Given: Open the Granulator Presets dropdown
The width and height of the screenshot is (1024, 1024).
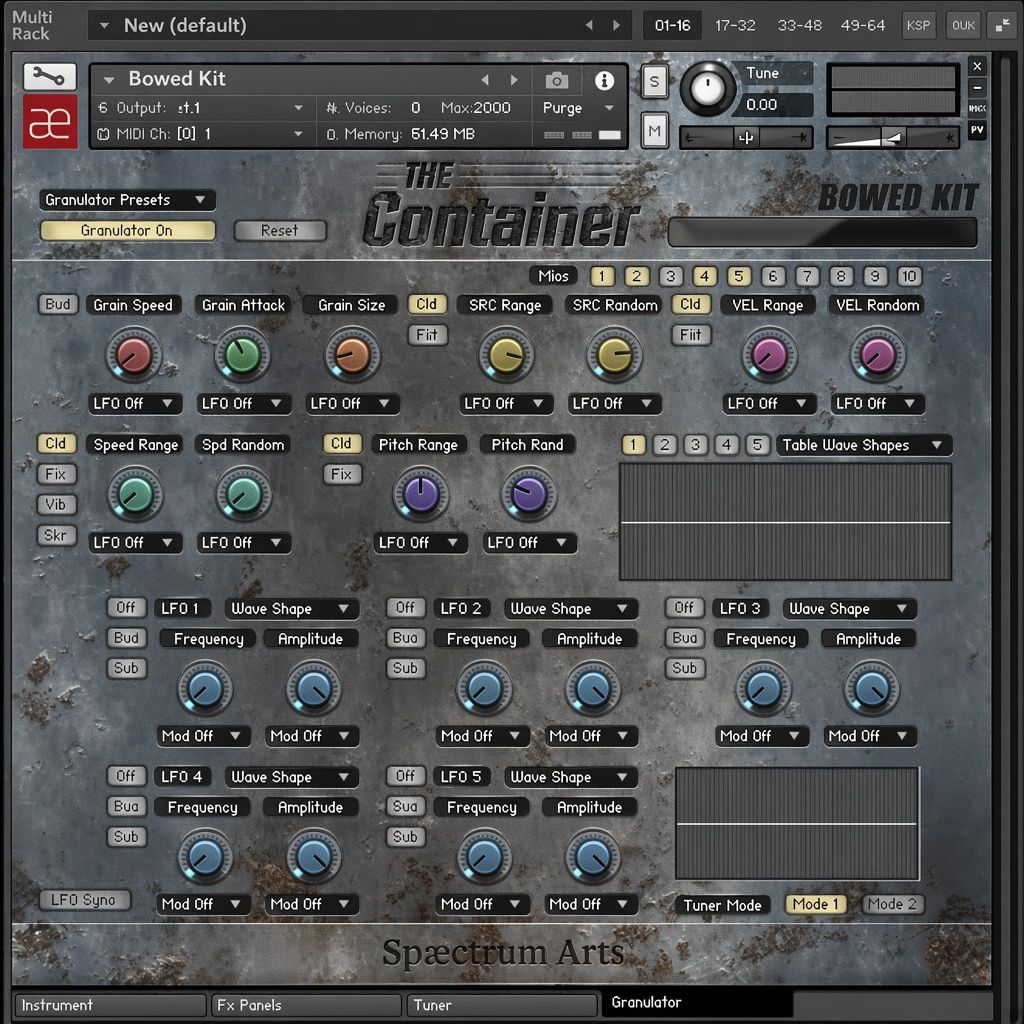Looking at the screenshot, I should (127, 200).
